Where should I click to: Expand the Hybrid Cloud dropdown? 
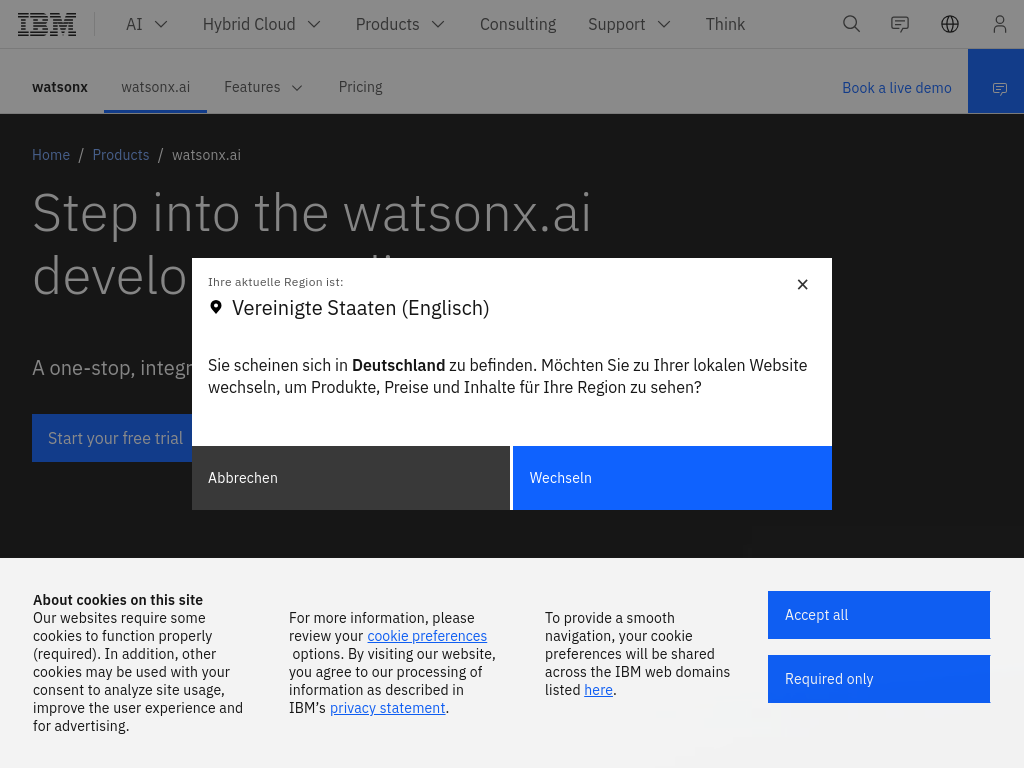coord(261,24)
